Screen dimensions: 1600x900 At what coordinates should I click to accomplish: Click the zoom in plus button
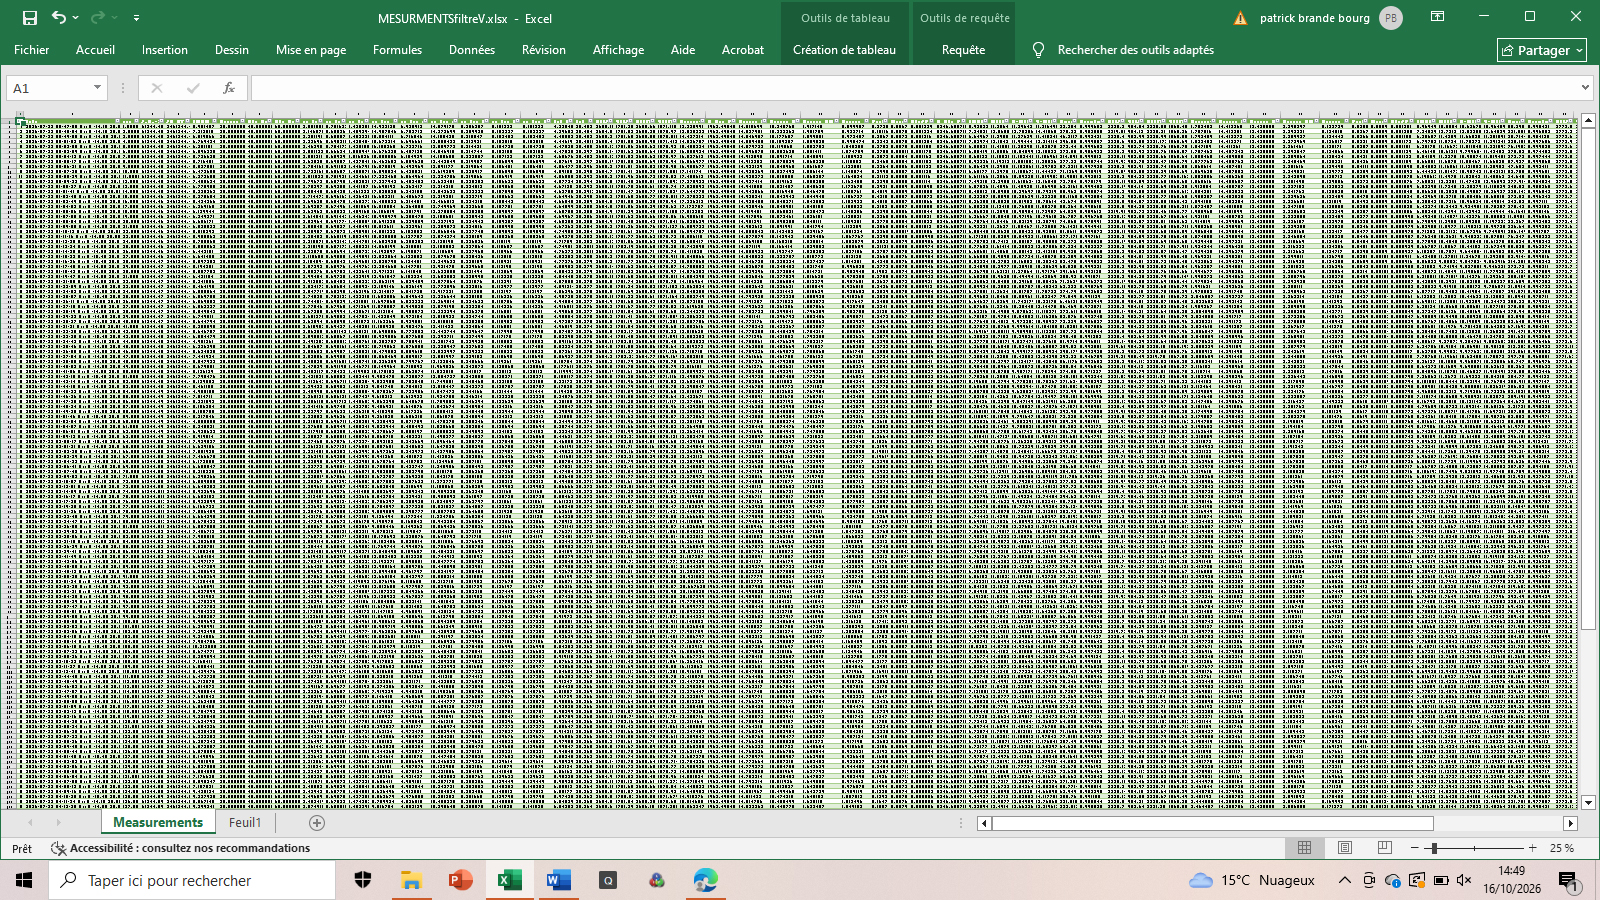coord(1532,848)
